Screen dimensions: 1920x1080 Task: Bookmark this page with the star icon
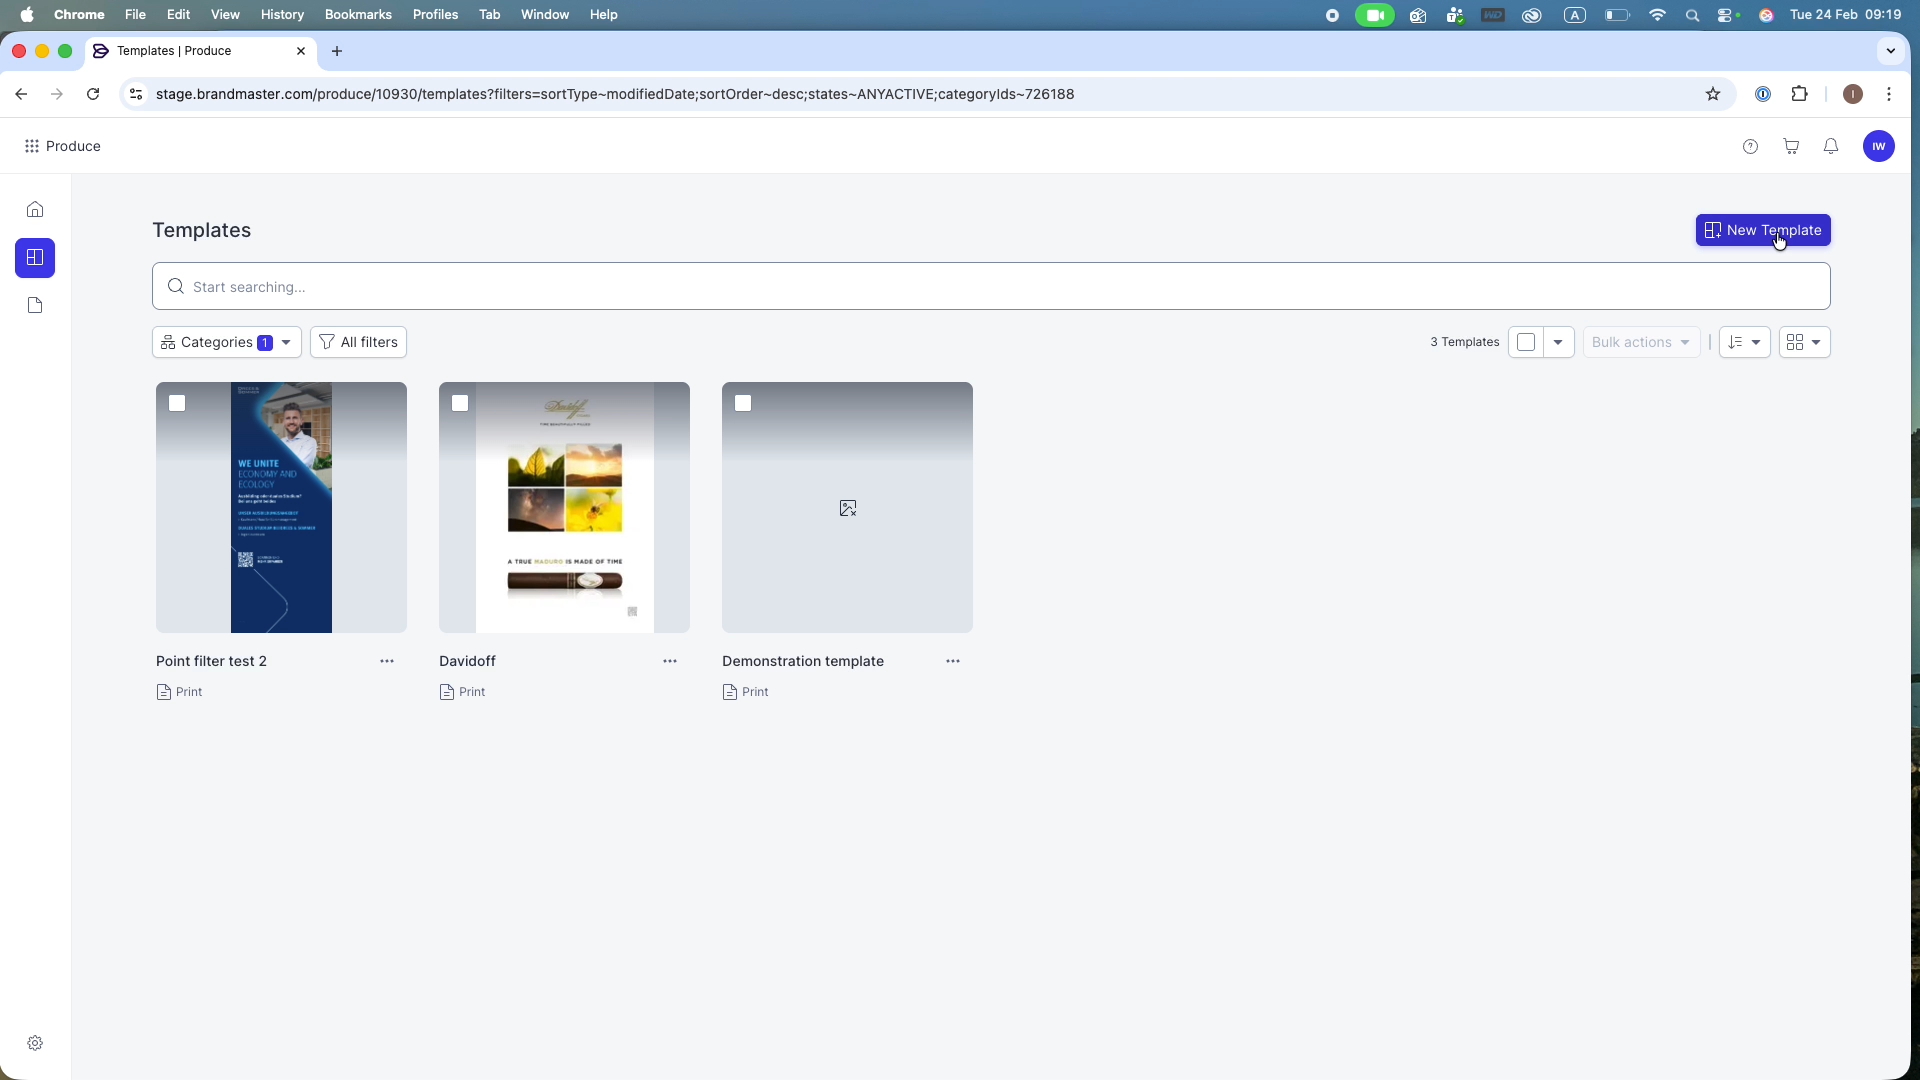[x=1713, y=94]
